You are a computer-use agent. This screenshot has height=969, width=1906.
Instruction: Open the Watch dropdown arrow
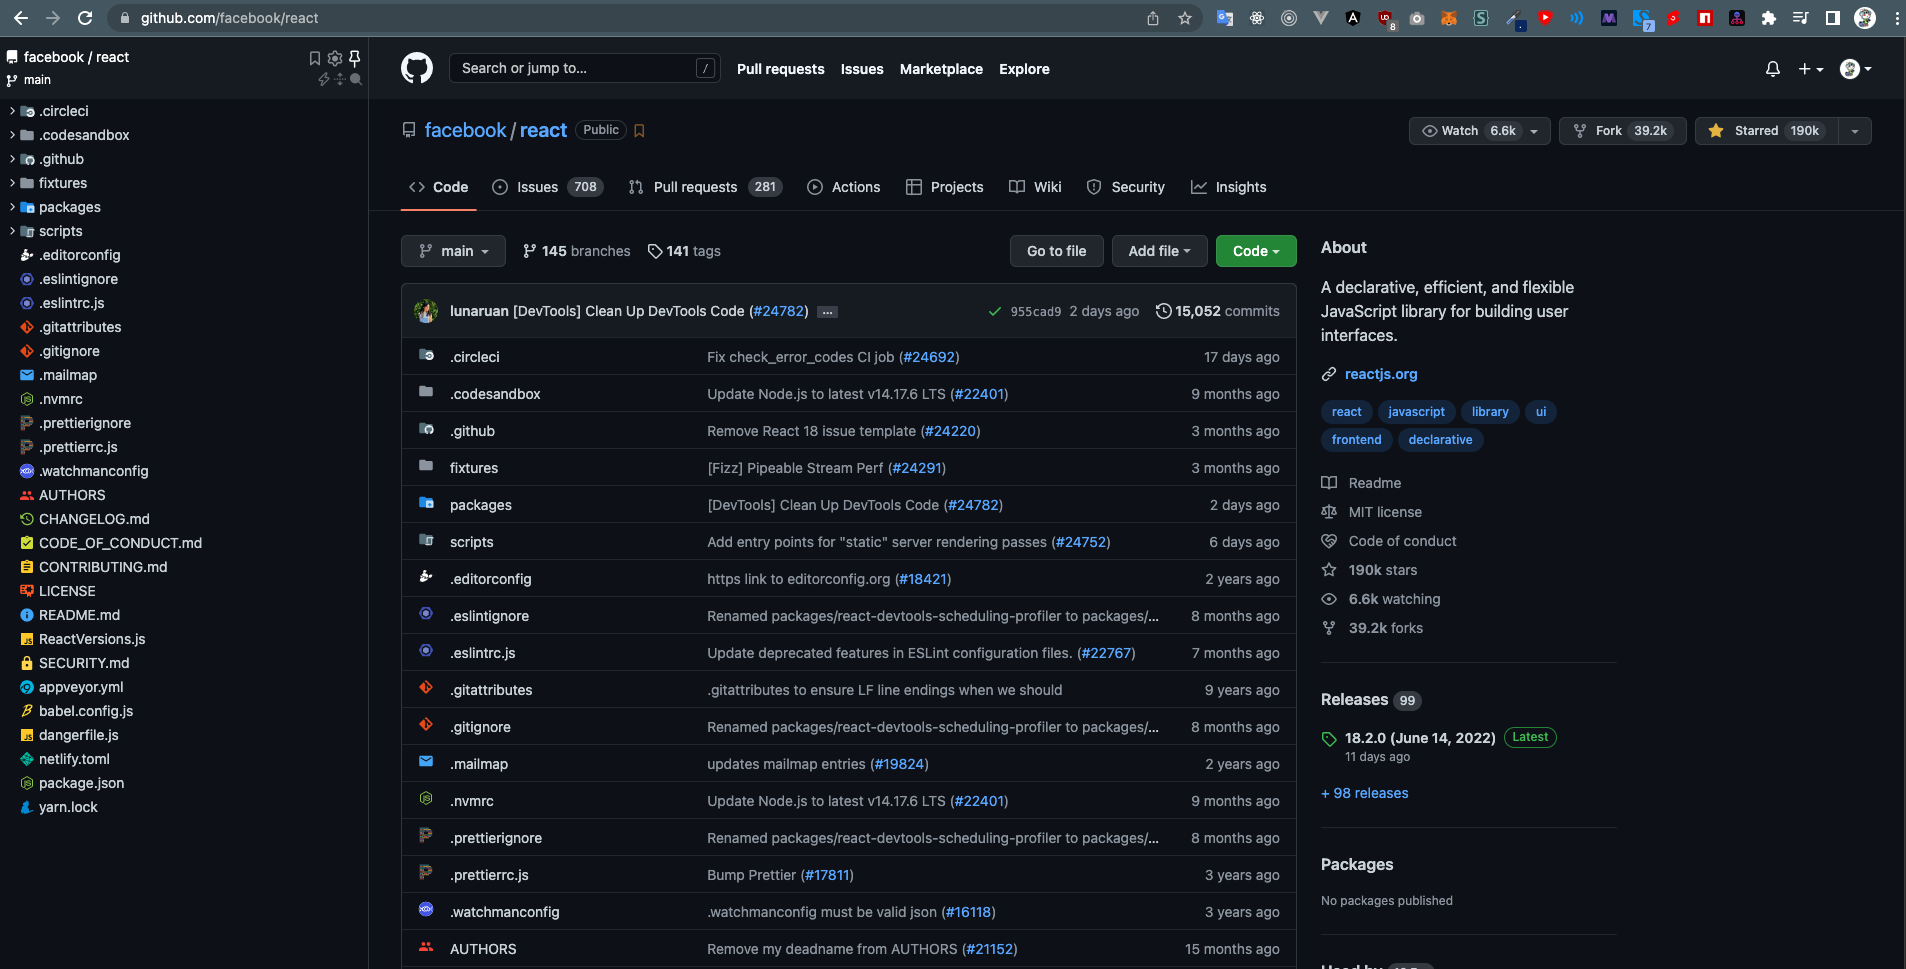pyautogui.click(x=1535, y=131)
